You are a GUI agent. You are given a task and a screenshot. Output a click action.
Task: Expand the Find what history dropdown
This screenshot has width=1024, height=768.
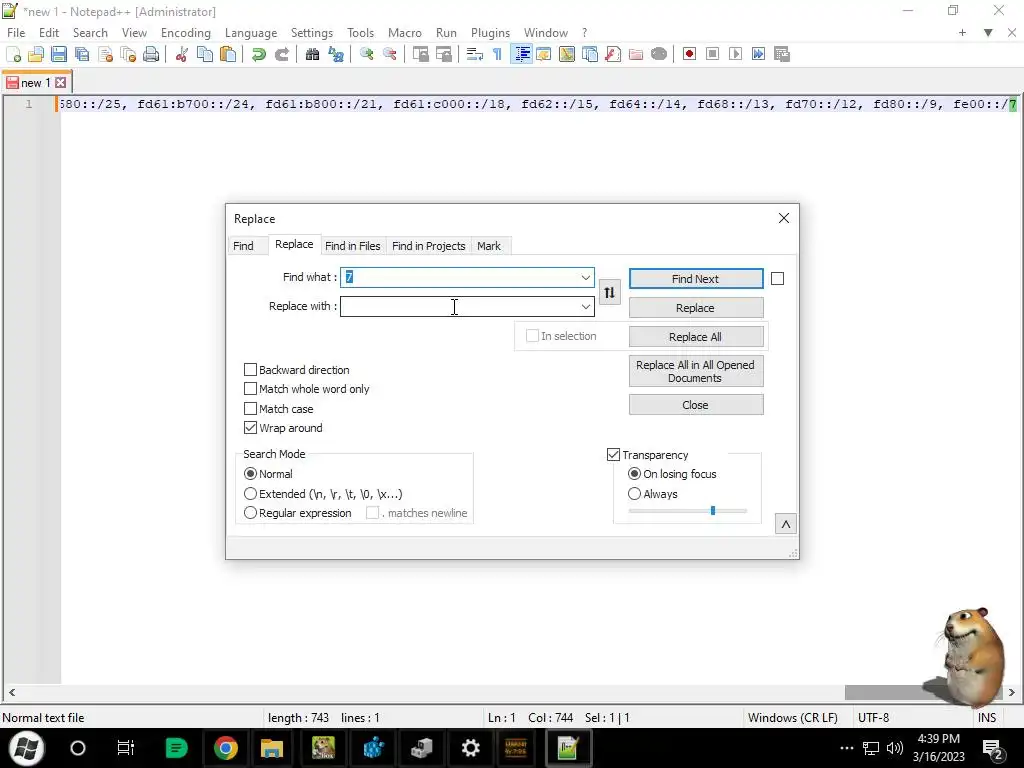(x=586, y=278)
